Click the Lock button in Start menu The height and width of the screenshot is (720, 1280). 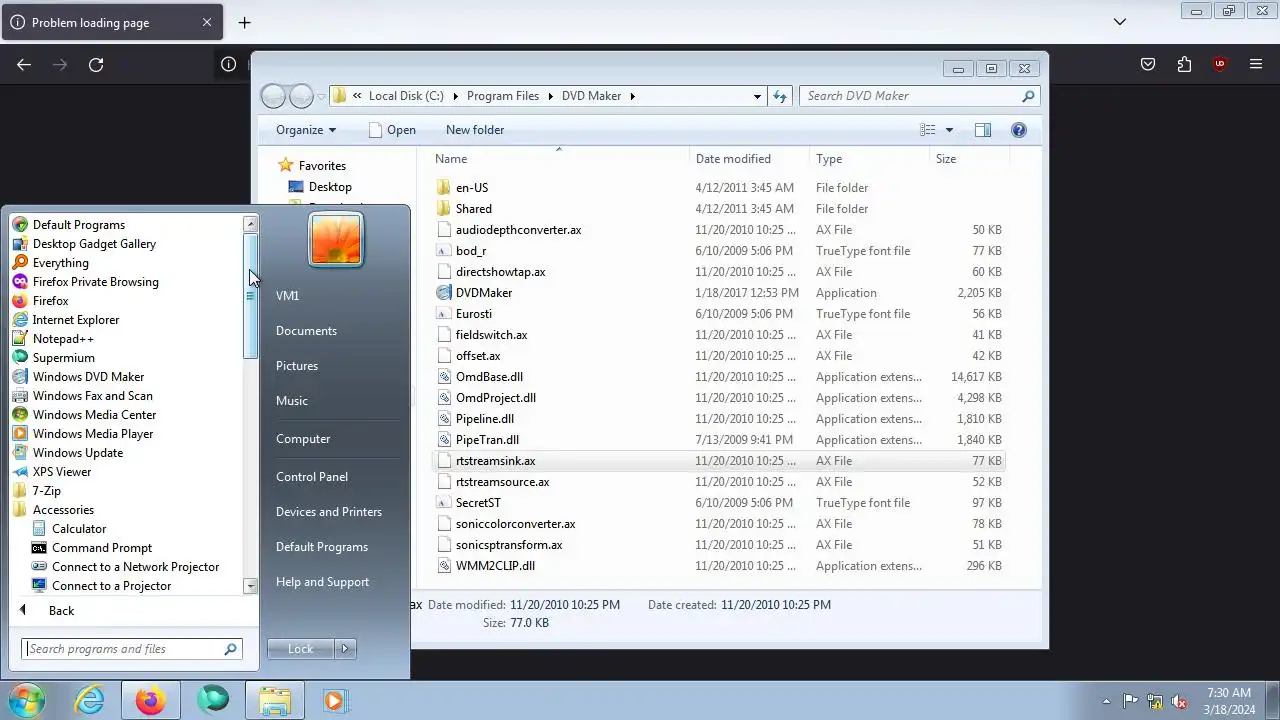coord(301,649)
